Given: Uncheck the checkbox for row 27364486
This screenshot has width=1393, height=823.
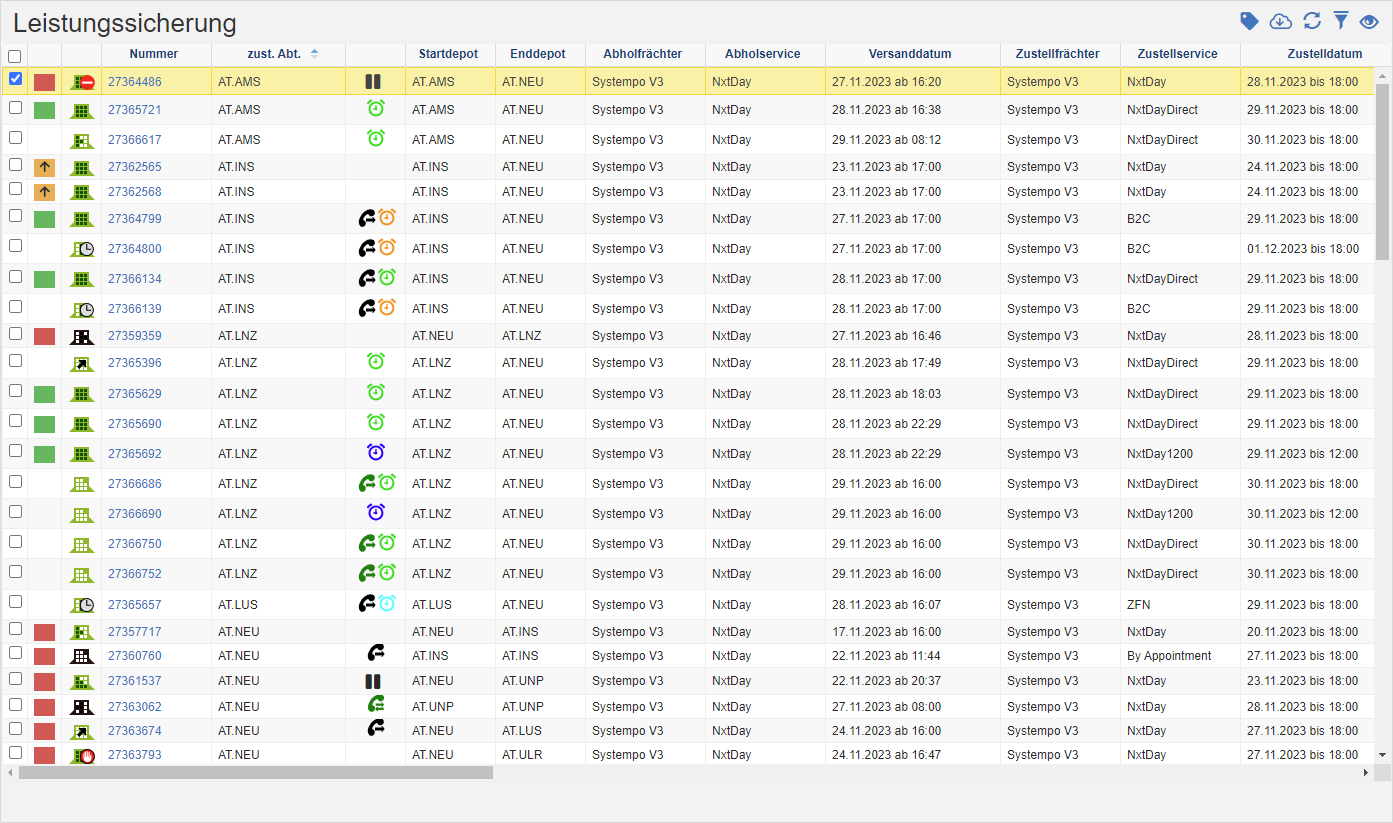Looking at the screenshot, I should click(15, 79).
